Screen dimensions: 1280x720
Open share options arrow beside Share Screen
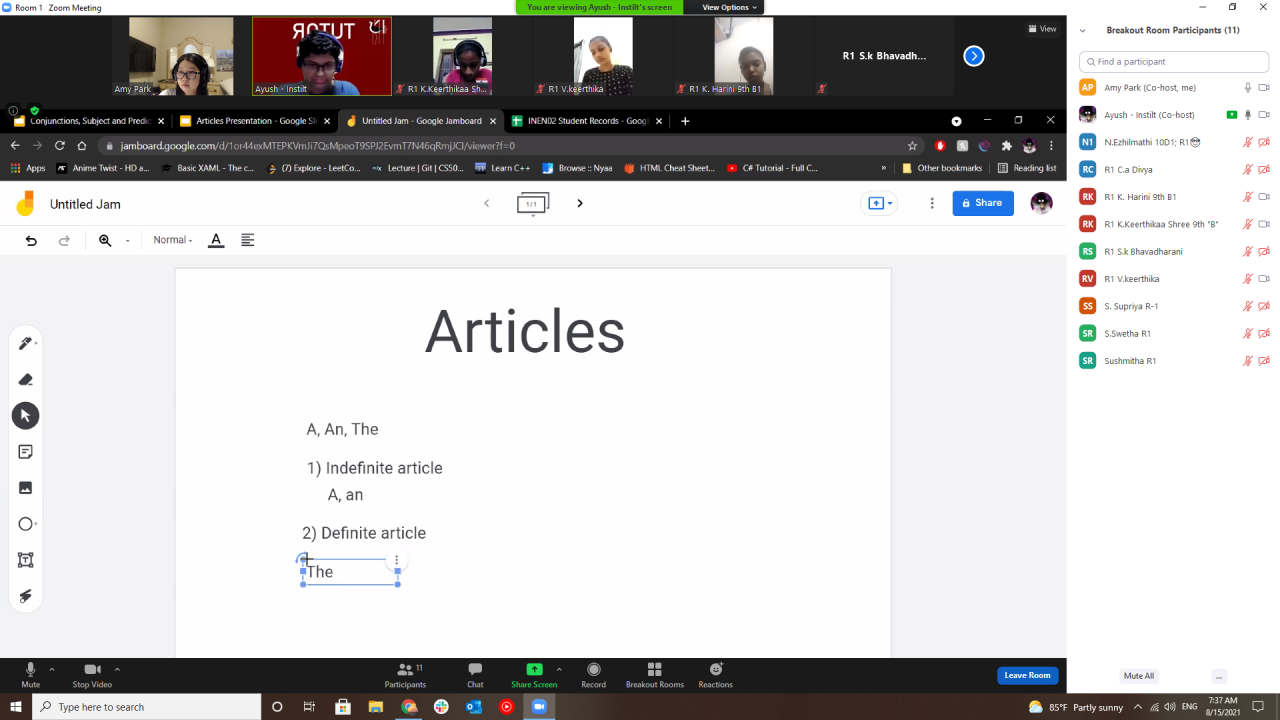(x=559, y=670)
